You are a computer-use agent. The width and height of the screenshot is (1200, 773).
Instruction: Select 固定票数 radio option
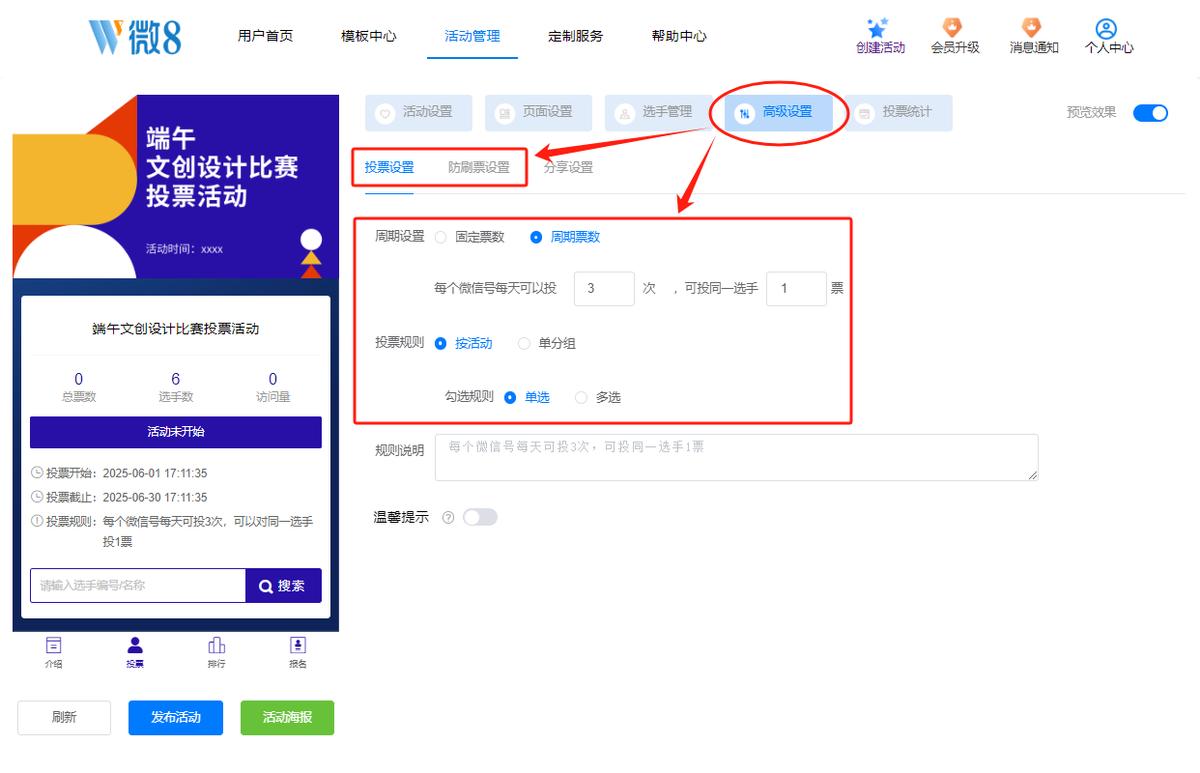pyautogui.click(x=441, y=237)
